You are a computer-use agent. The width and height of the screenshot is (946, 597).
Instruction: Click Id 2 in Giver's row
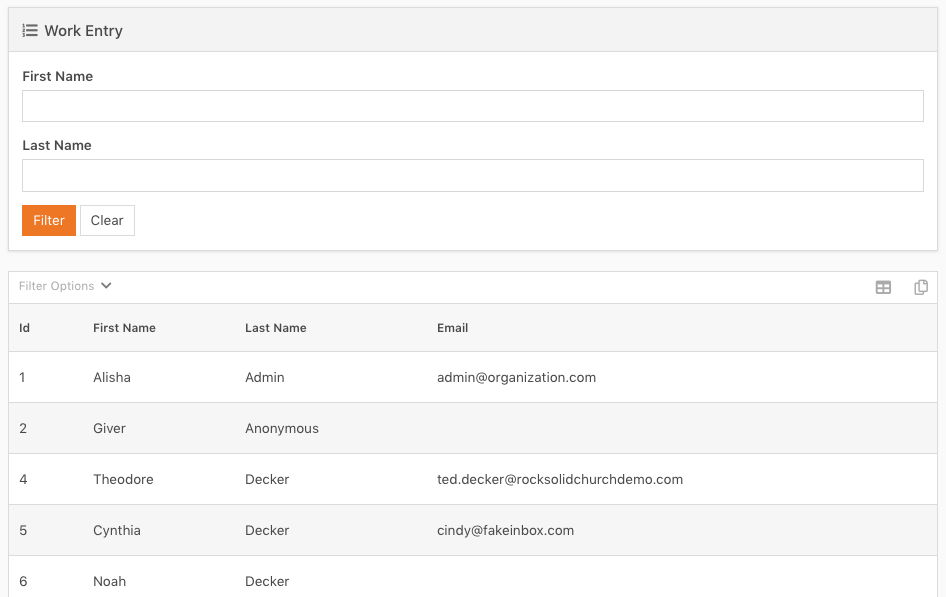tap(23, 428)
